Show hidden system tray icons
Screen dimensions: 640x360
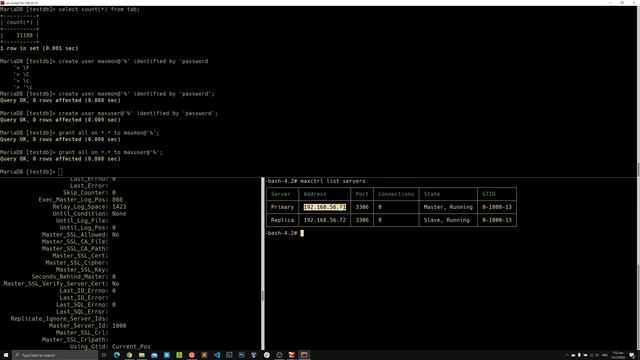pyautogui.click(x=567, y=355)
